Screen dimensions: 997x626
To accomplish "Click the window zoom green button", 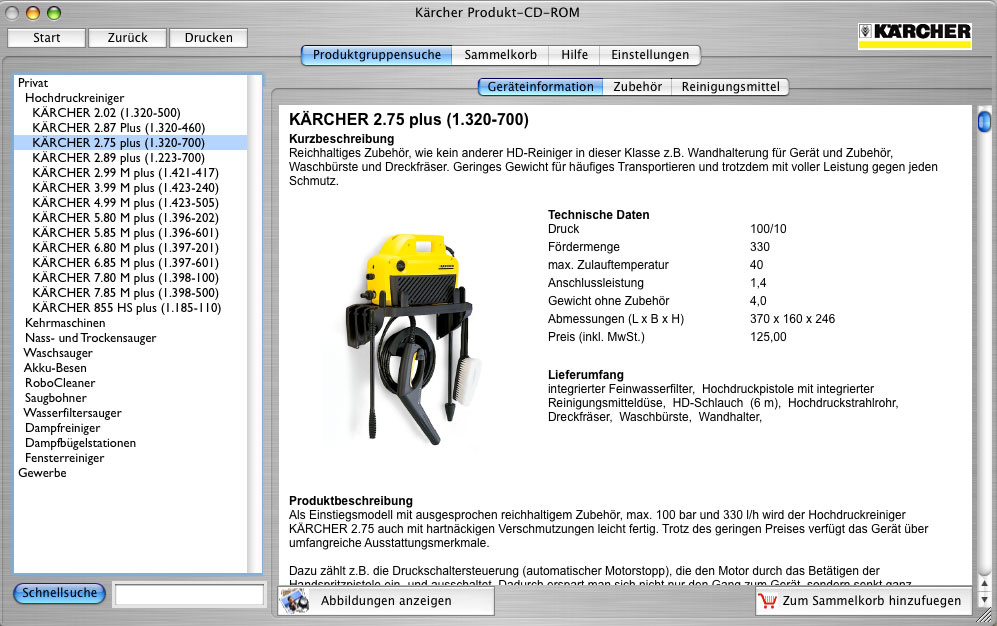I will 54,13.
